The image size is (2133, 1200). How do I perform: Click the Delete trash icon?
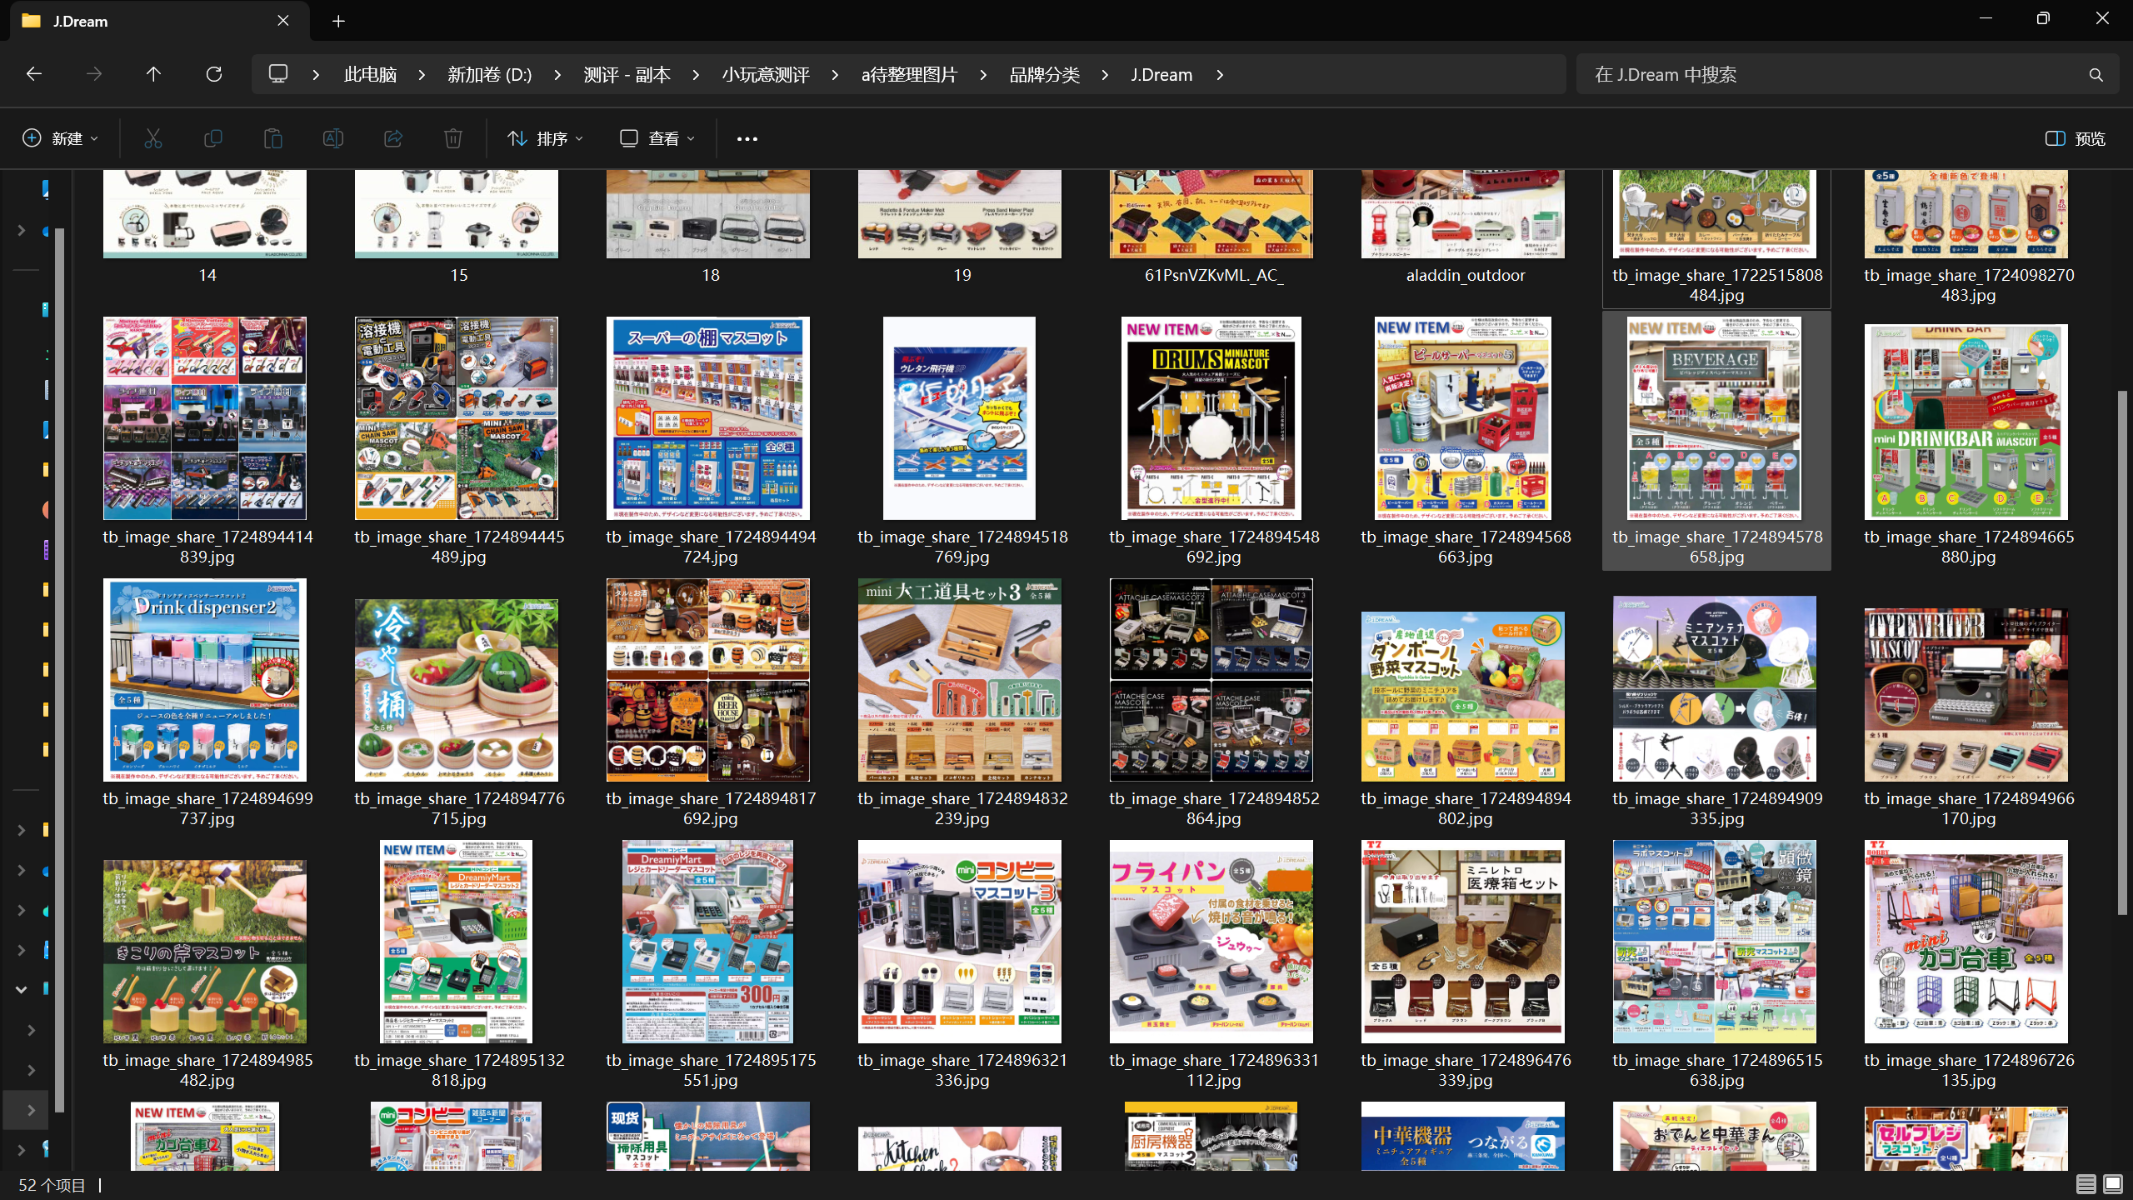click(x=453, y=139)
